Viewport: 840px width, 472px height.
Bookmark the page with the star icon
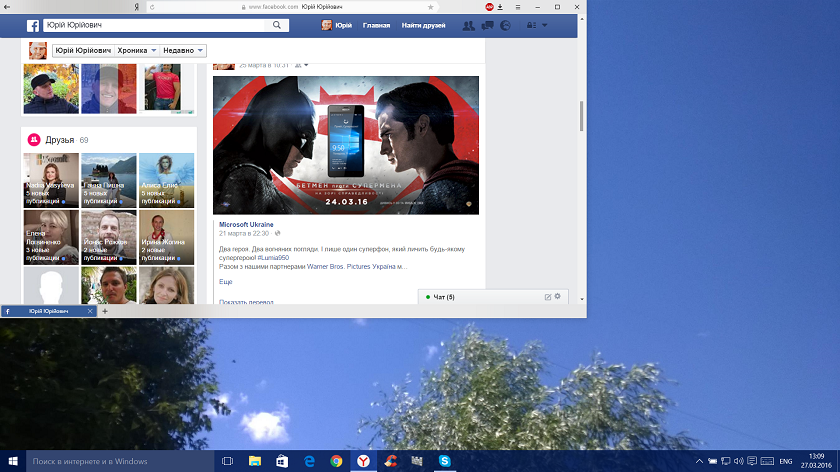(431, 7)
